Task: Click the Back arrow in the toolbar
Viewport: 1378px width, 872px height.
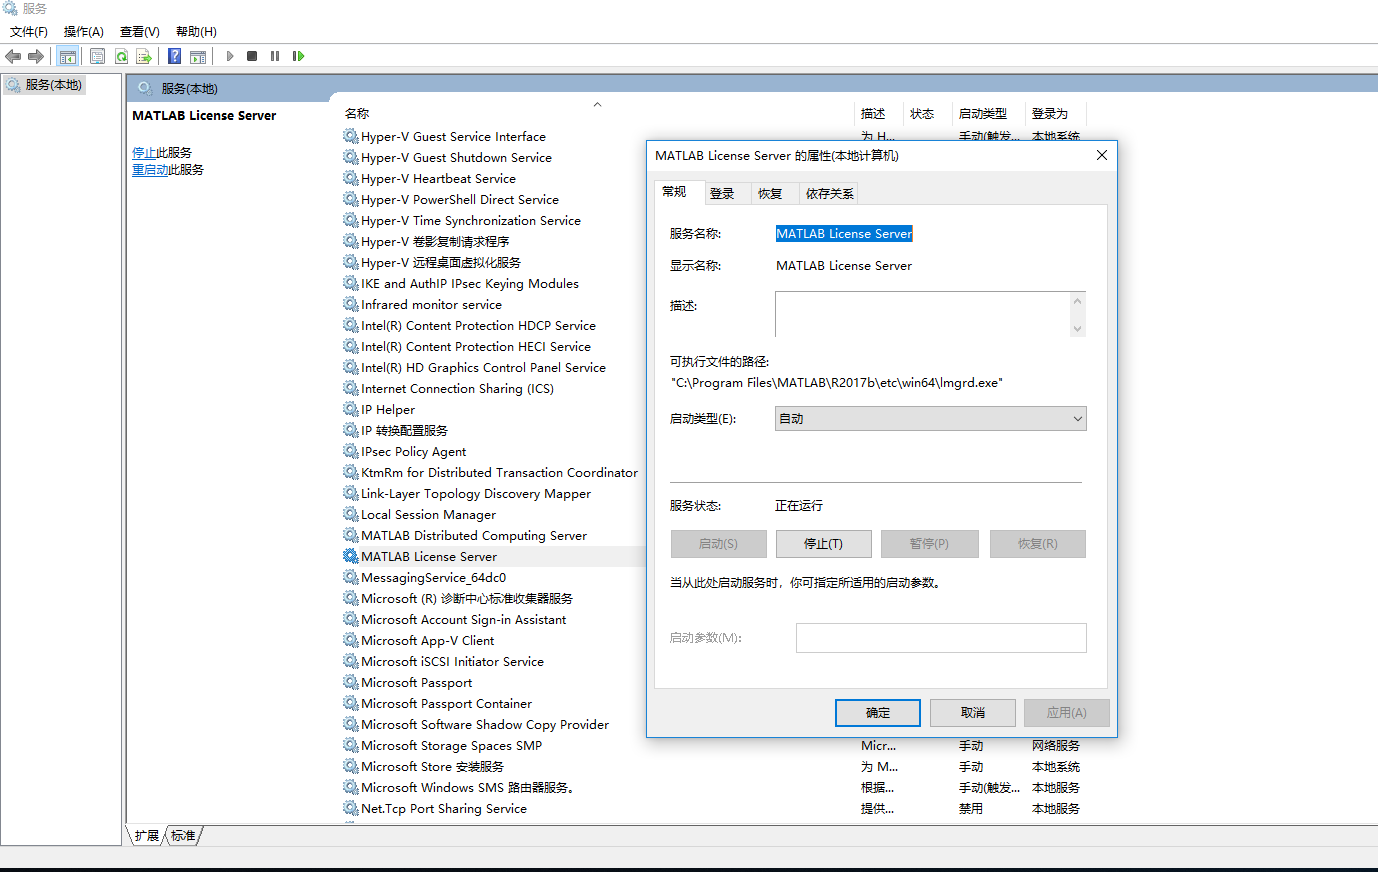Action: (13, 56)
